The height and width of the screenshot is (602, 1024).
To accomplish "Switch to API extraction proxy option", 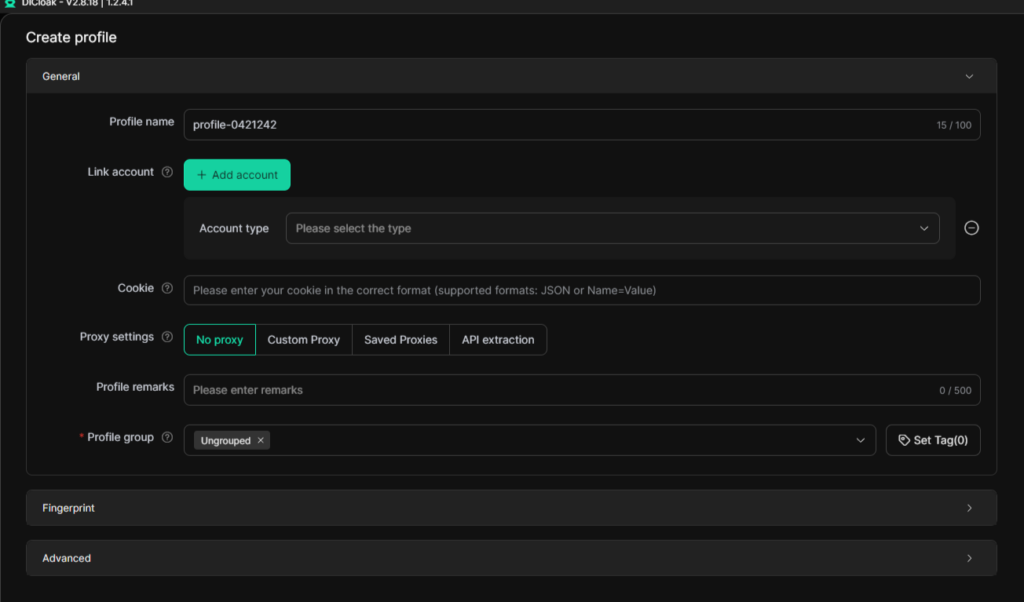I will click(x=497, y=340).
